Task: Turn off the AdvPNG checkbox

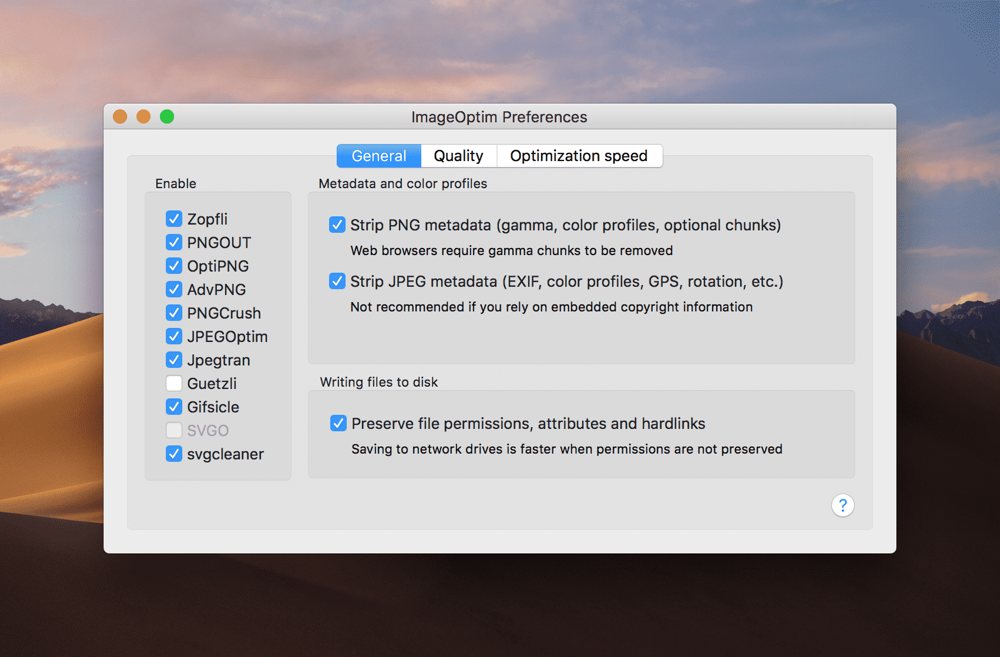Action: tap(173, 290)
